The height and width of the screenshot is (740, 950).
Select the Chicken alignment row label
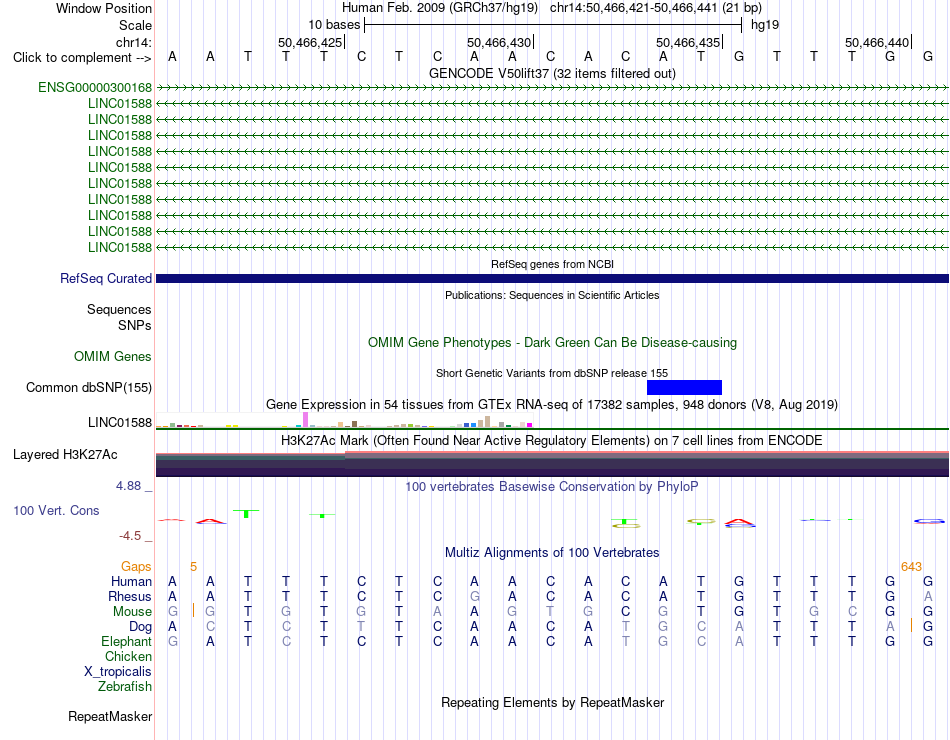(128, 657)
